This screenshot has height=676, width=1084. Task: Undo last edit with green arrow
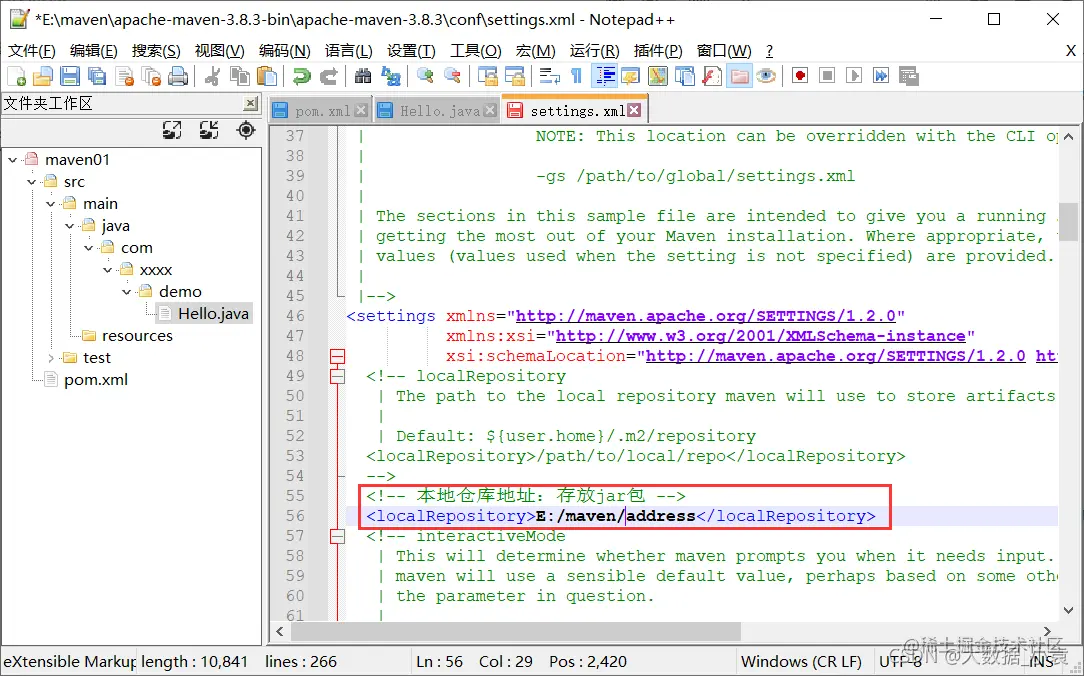point(301,76)
